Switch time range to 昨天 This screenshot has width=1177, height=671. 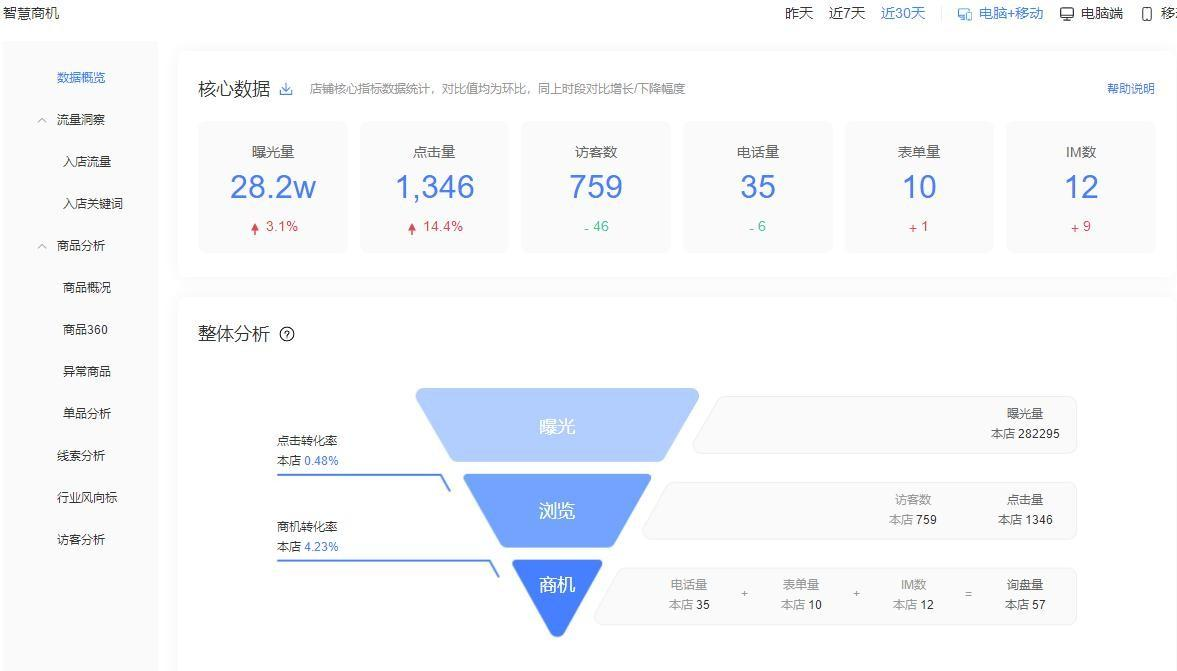click(x=797, y=13)
